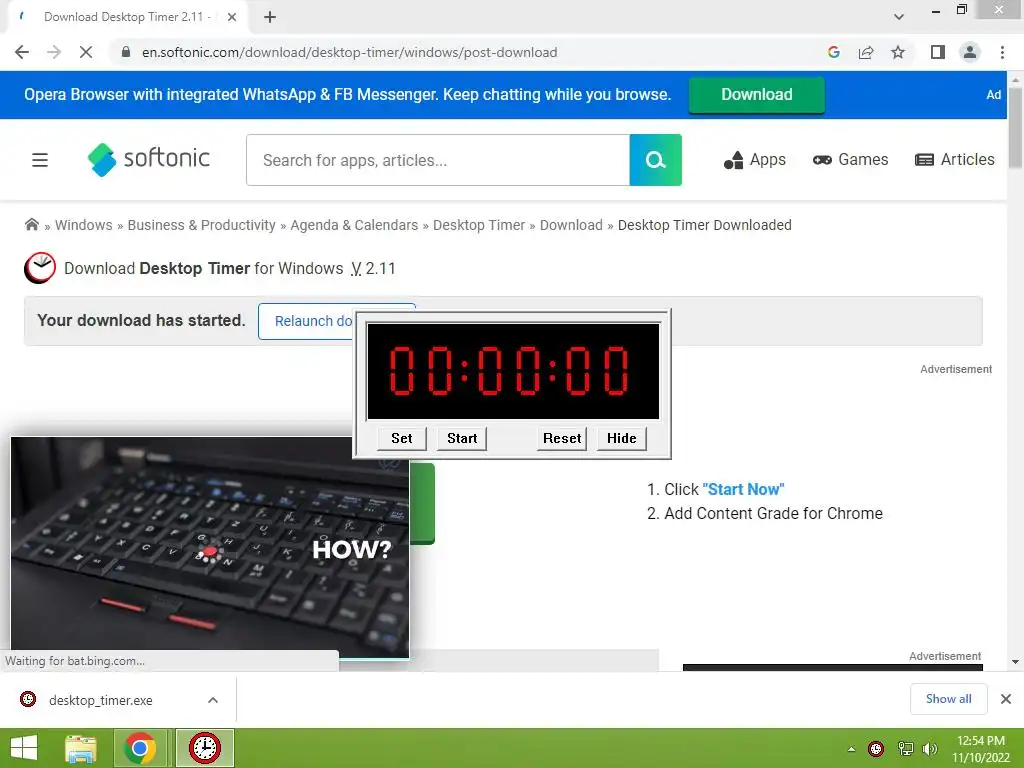The width and height of the screenshot is (1024, 768).
Task: Click the Download breadcrumb link
Action: pos(571,225)
